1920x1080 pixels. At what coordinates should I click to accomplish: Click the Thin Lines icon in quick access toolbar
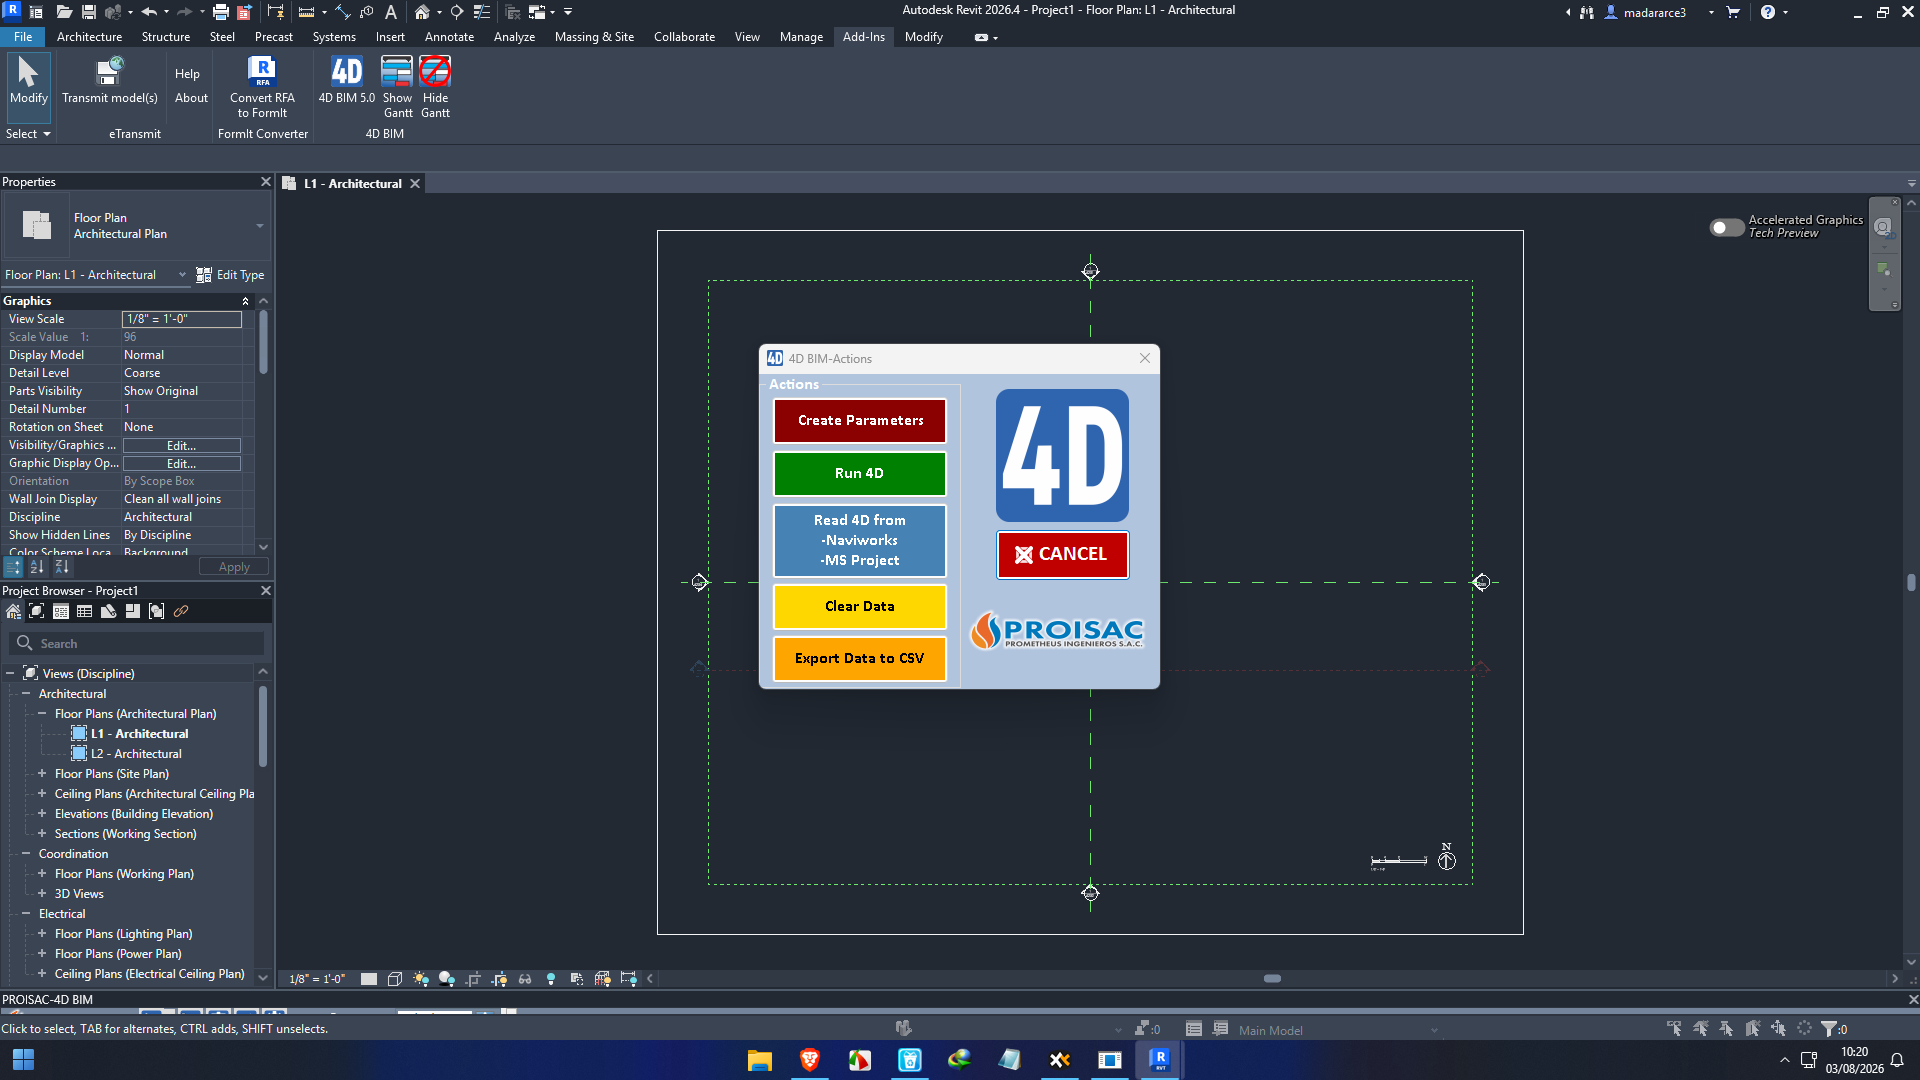pos(482,12)
